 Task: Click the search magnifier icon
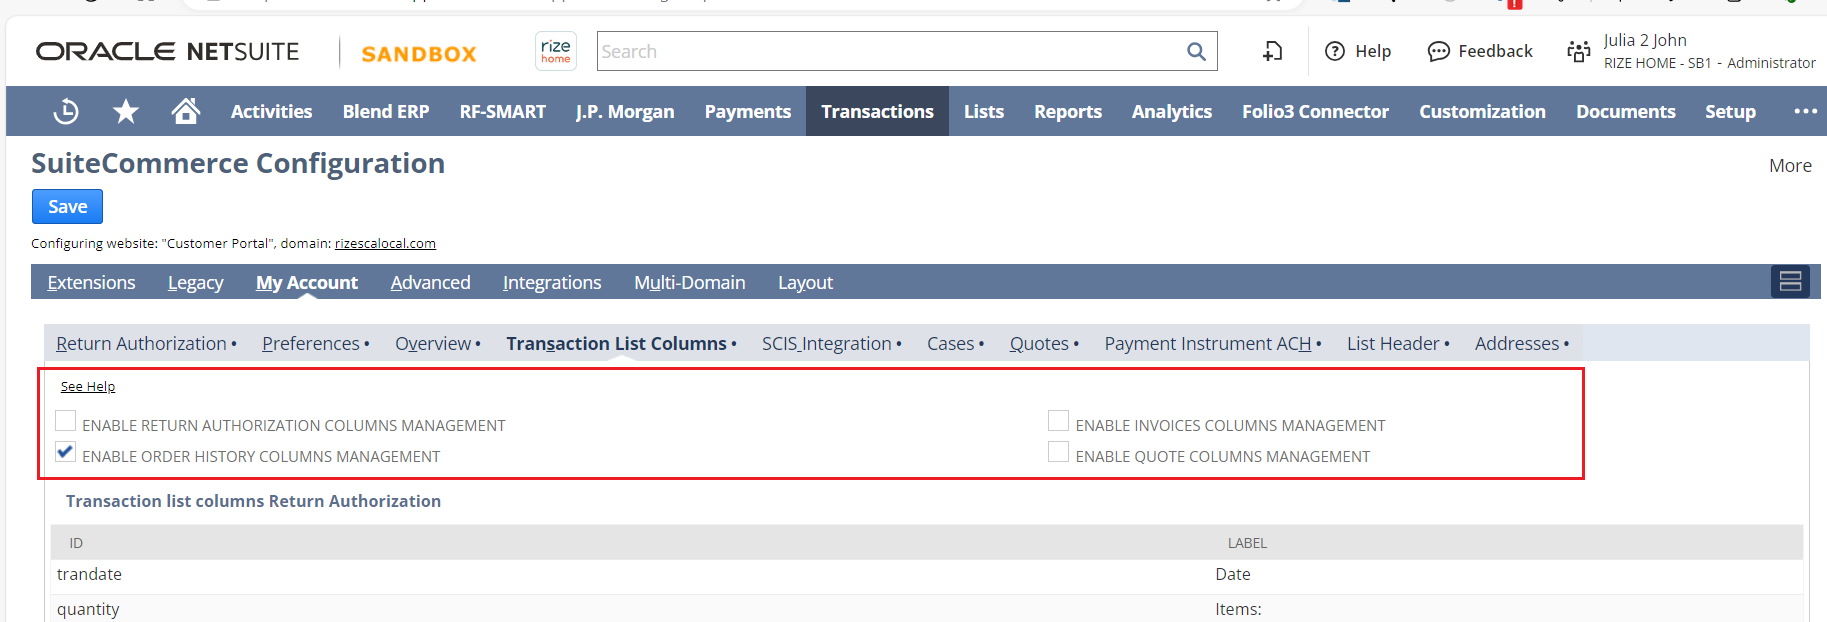click(1196, 51)
